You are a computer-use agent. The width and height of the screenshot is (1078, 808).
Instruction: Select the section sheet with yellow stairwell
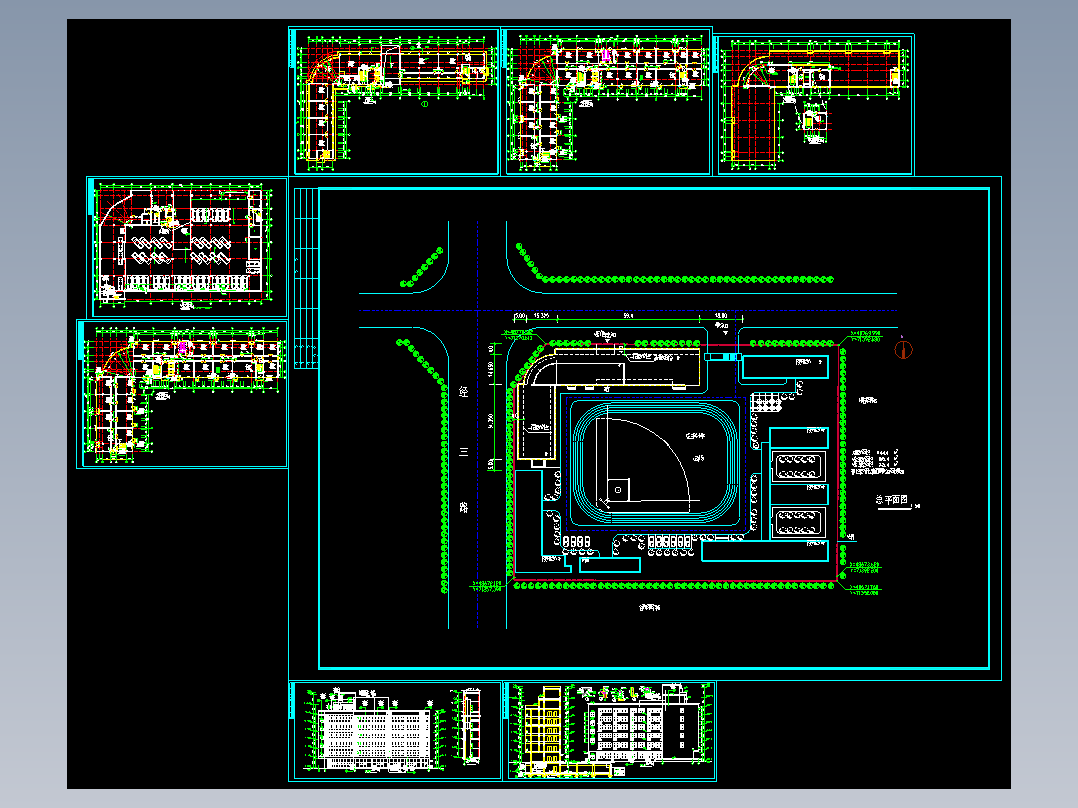click(610, 731)
